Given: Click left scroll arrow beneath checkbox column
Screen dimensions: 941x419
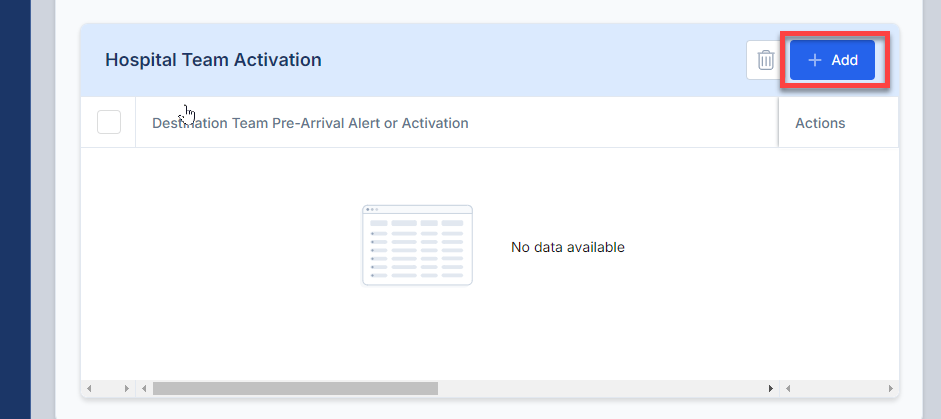Looking at the screenshot, I should [x=89, y=388].
